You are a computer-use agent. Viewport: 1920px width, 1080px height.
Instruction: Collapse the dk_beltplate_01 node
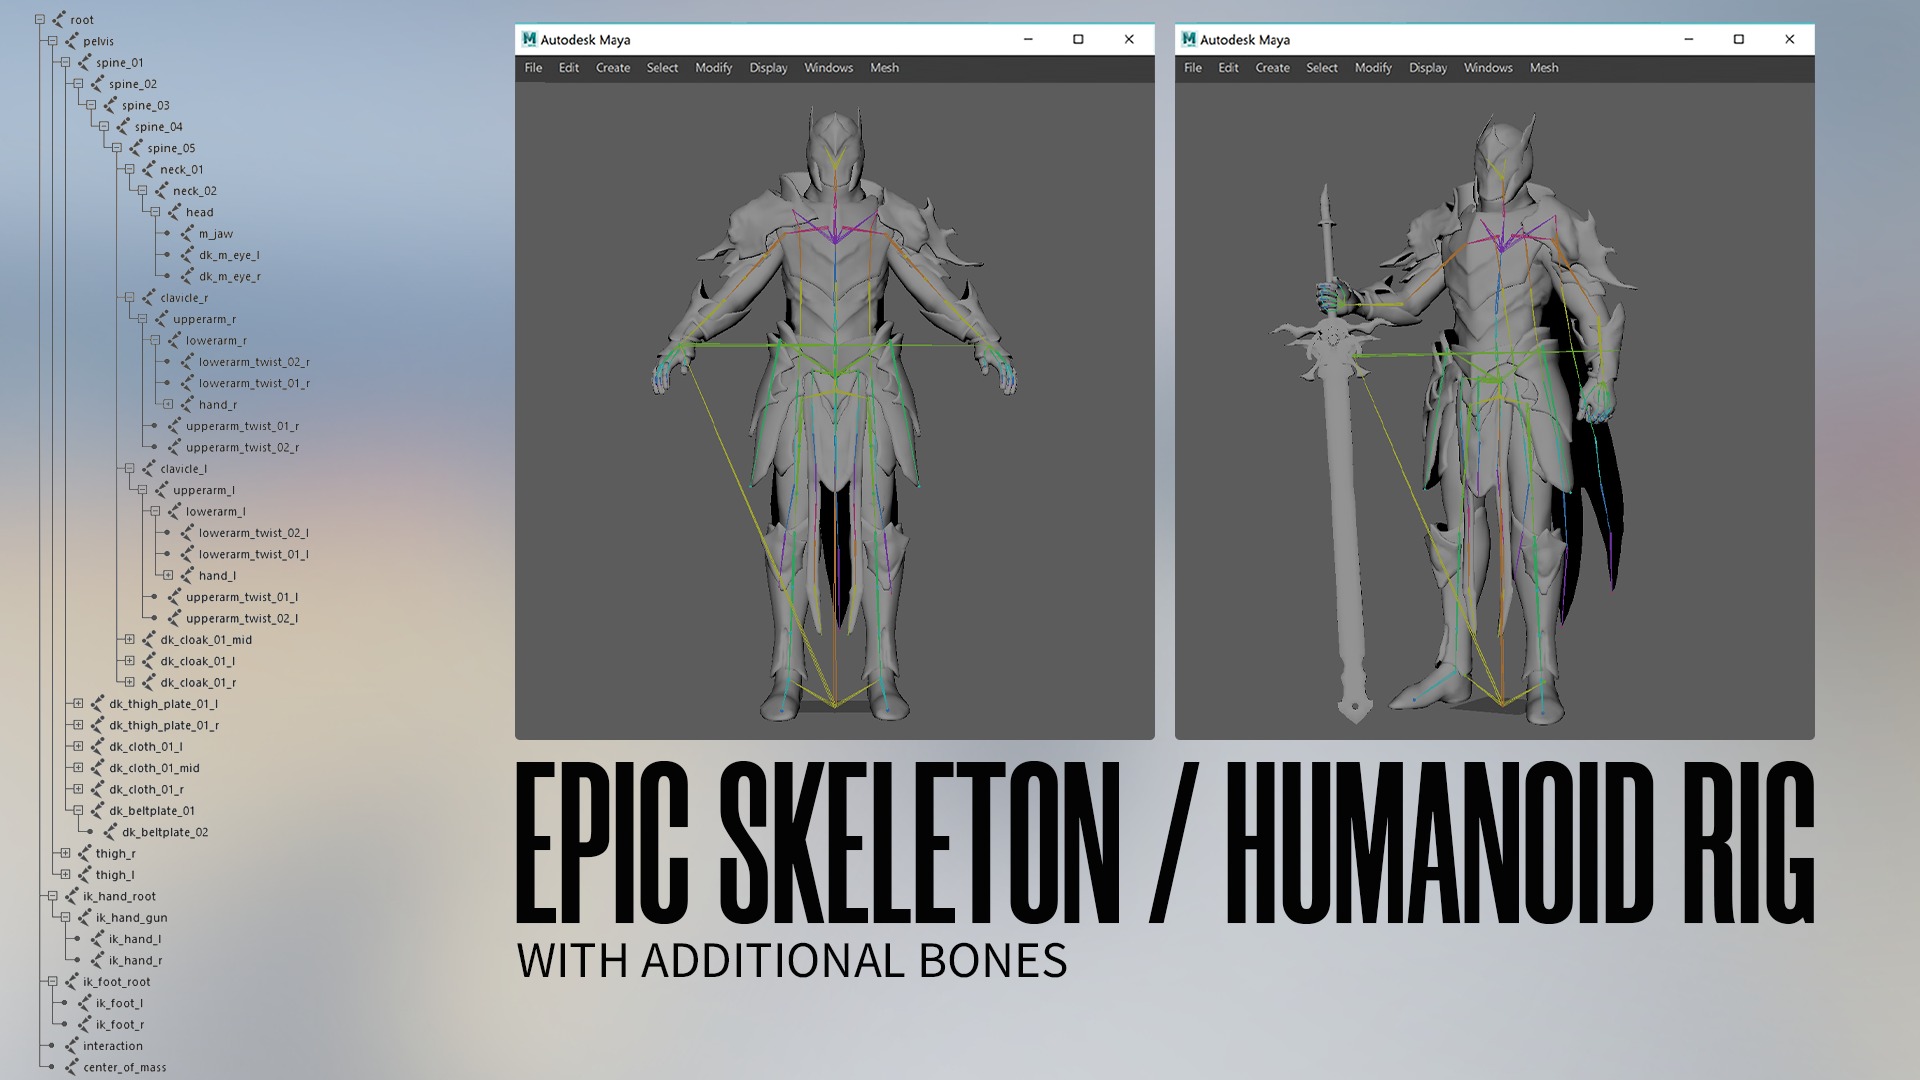(79, 811)
